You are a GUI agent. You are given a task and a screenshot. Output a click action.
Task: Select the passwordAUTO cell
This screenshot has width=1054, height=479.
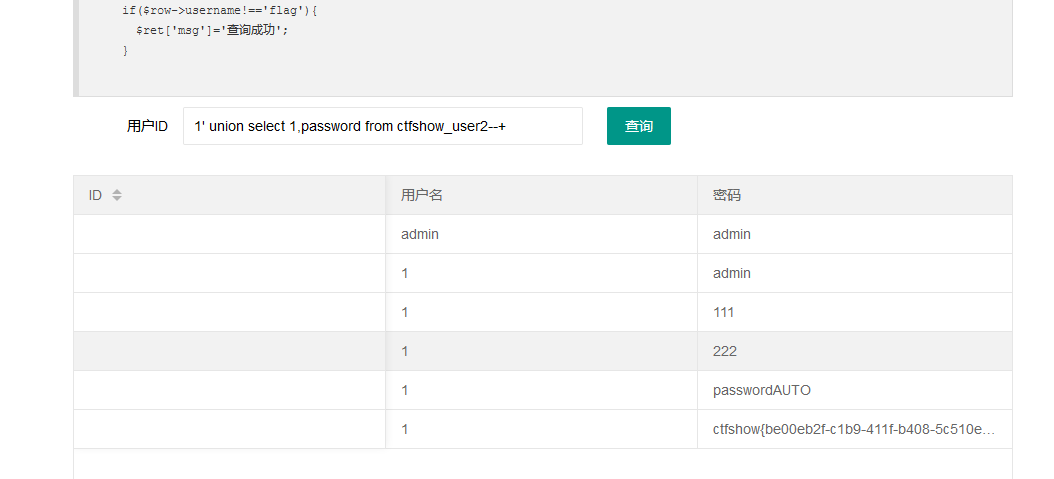[x=854, y=390]
